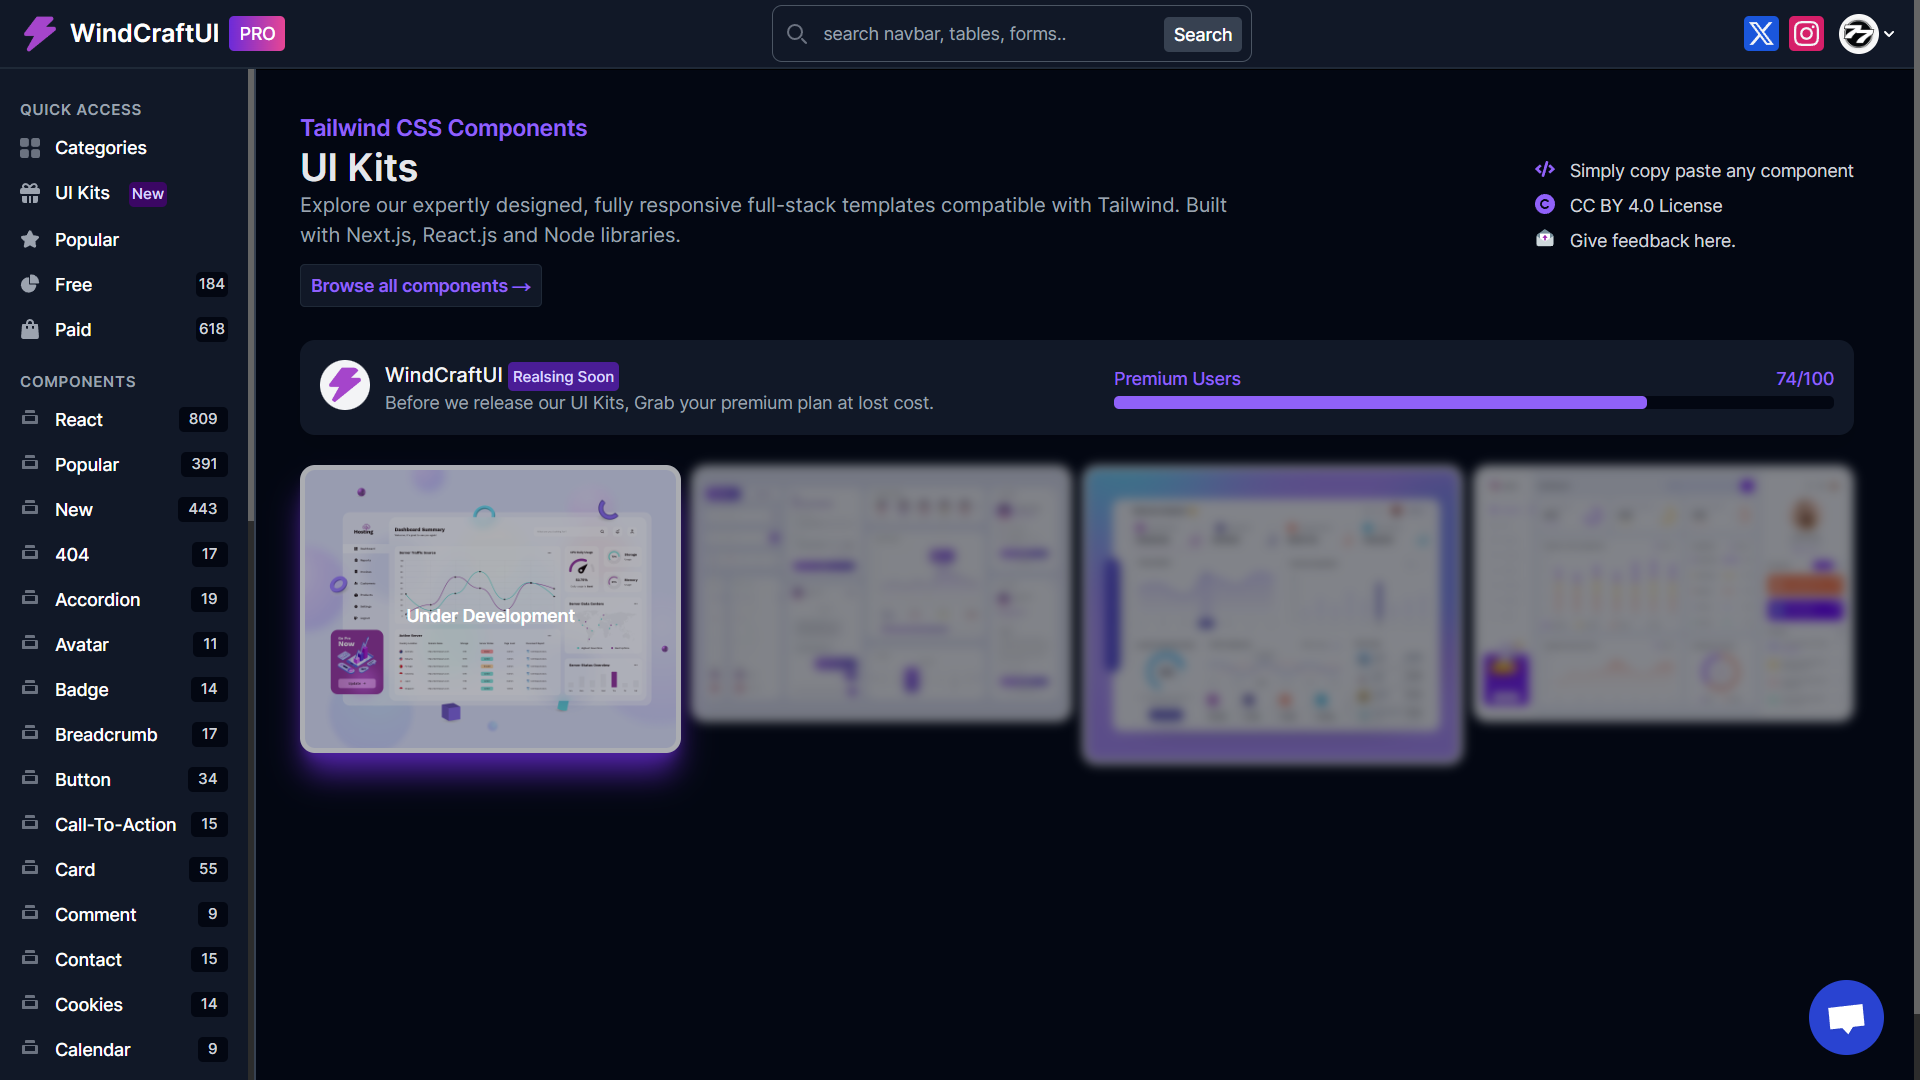Click the PRO badge beside the logo
Image resolution: width=1920 pixels, height=1080 pixels.
(x=257, y=34)
